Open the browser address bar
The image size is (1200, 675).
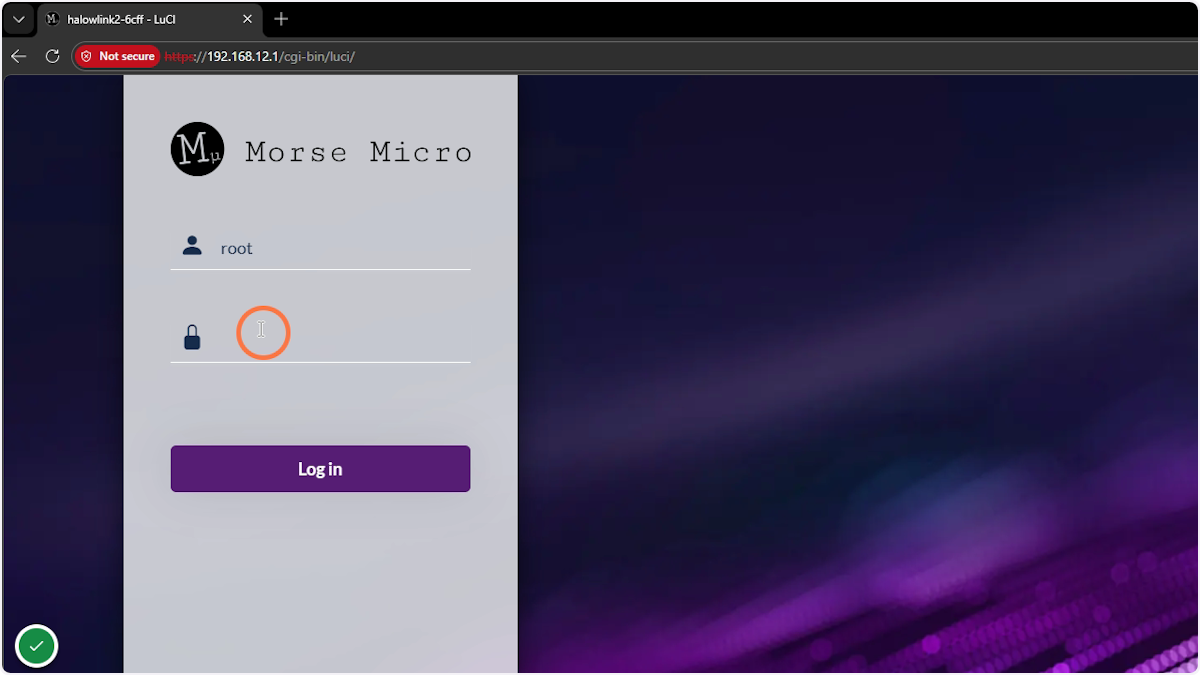click(x=600, y=56)
